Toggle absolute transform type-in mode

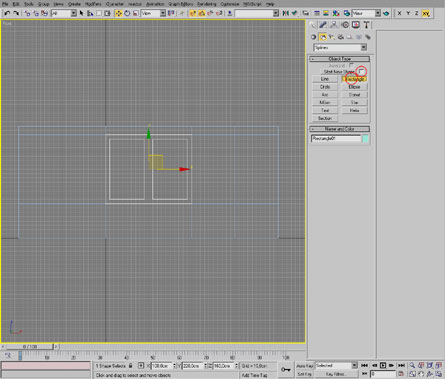coord(141,366)
